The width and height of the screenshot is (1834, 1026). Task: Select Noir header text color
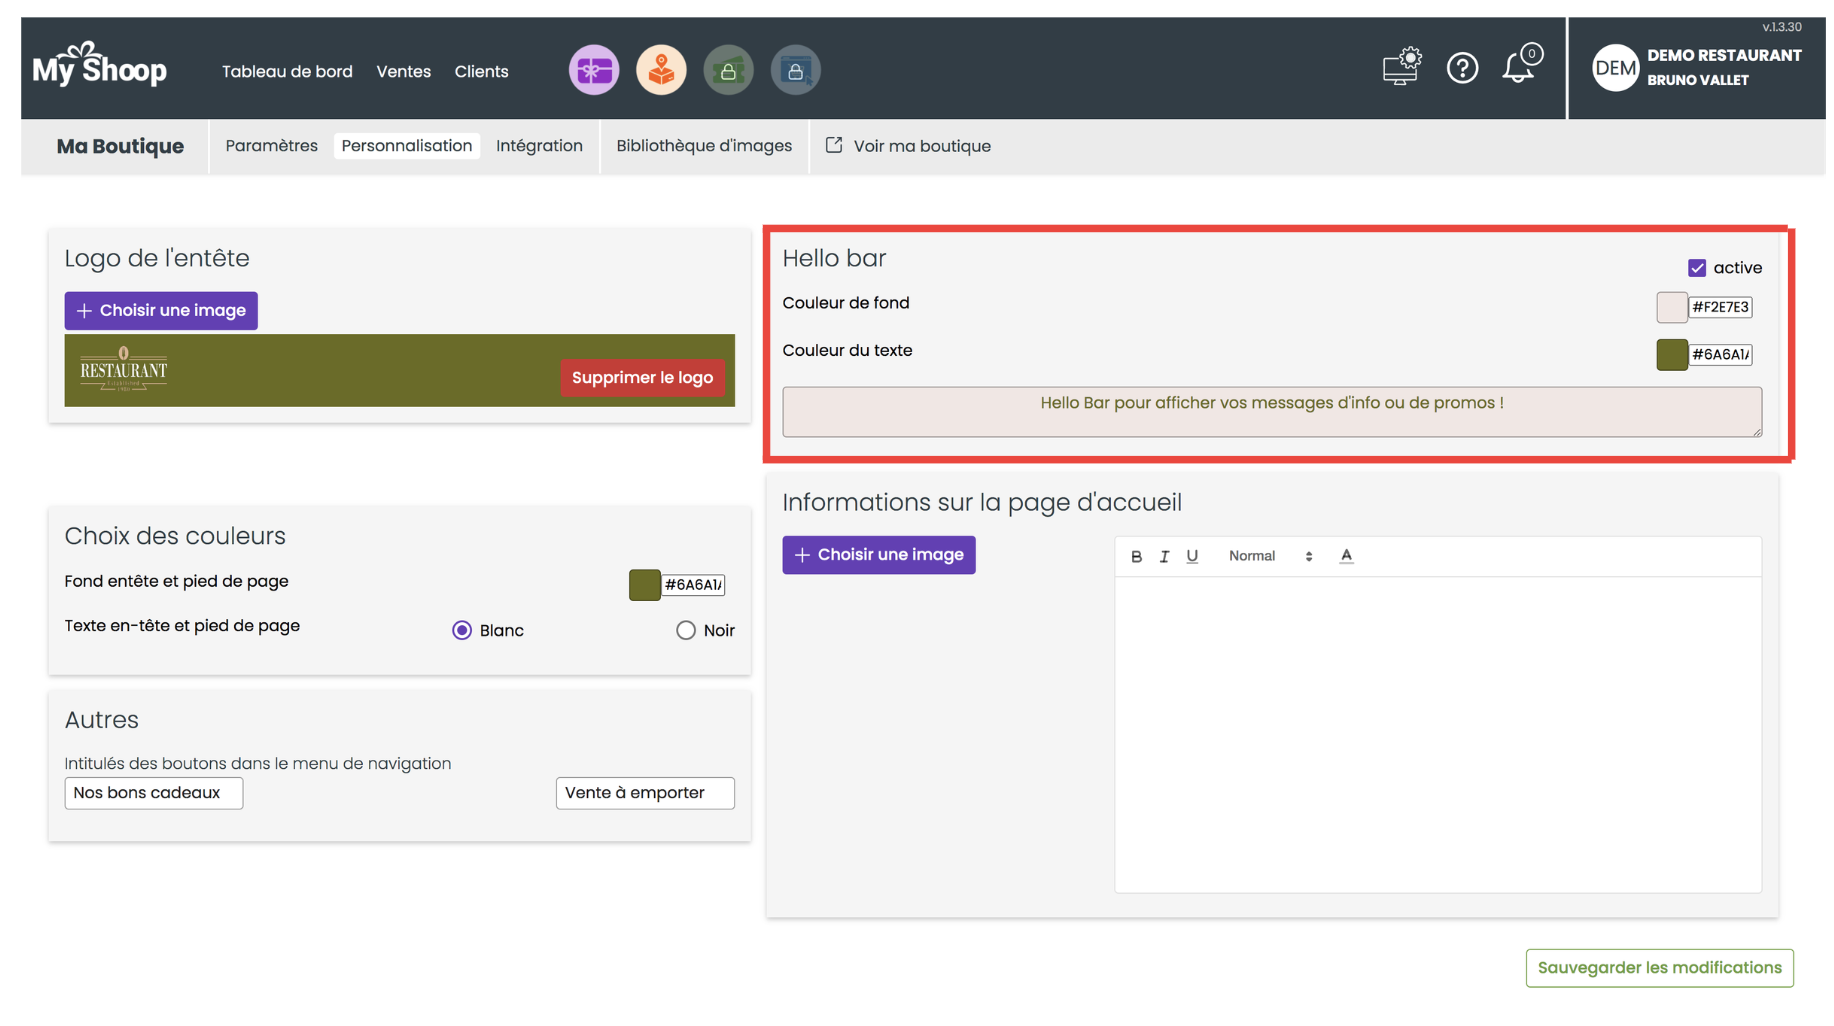pos(685,630)
